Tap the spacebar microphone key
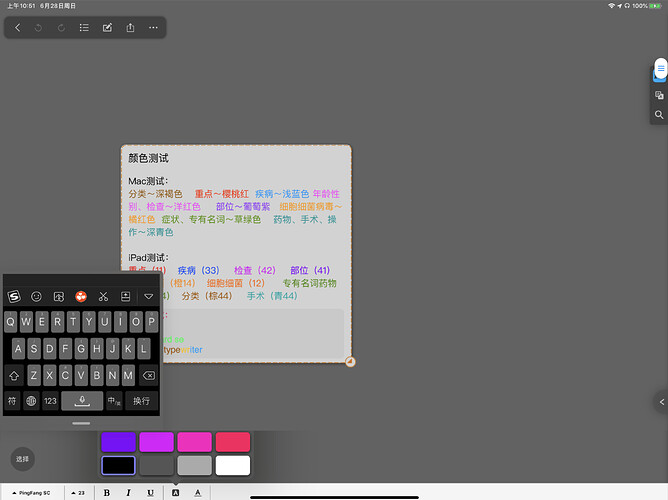This screenshot has width=668, height=500. pos(82,401)
